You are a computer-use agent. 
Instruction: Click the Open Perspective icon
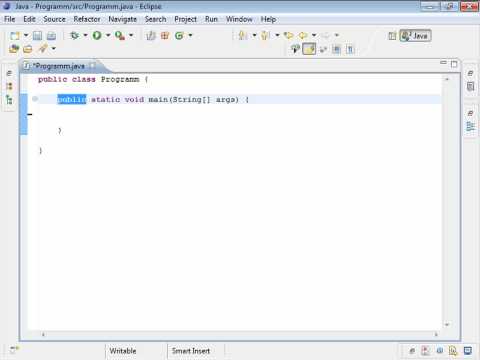click(392, 36)
